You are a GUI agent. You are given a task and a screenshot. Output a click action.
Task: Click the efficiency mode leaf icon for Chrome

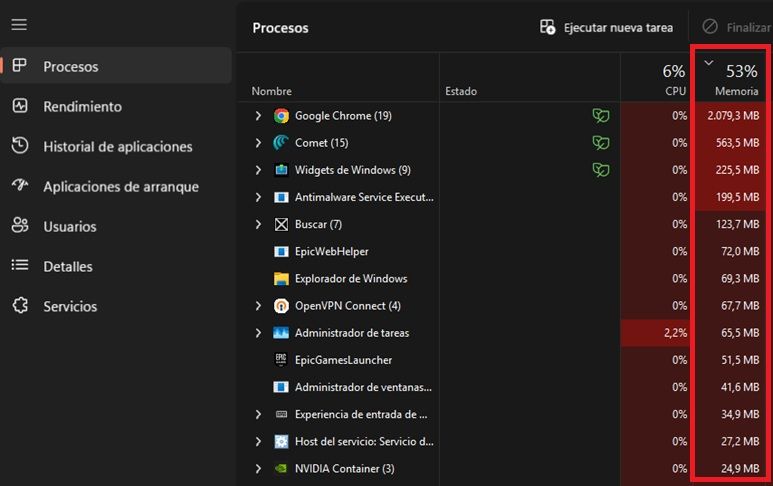click(x=600, y=116)
